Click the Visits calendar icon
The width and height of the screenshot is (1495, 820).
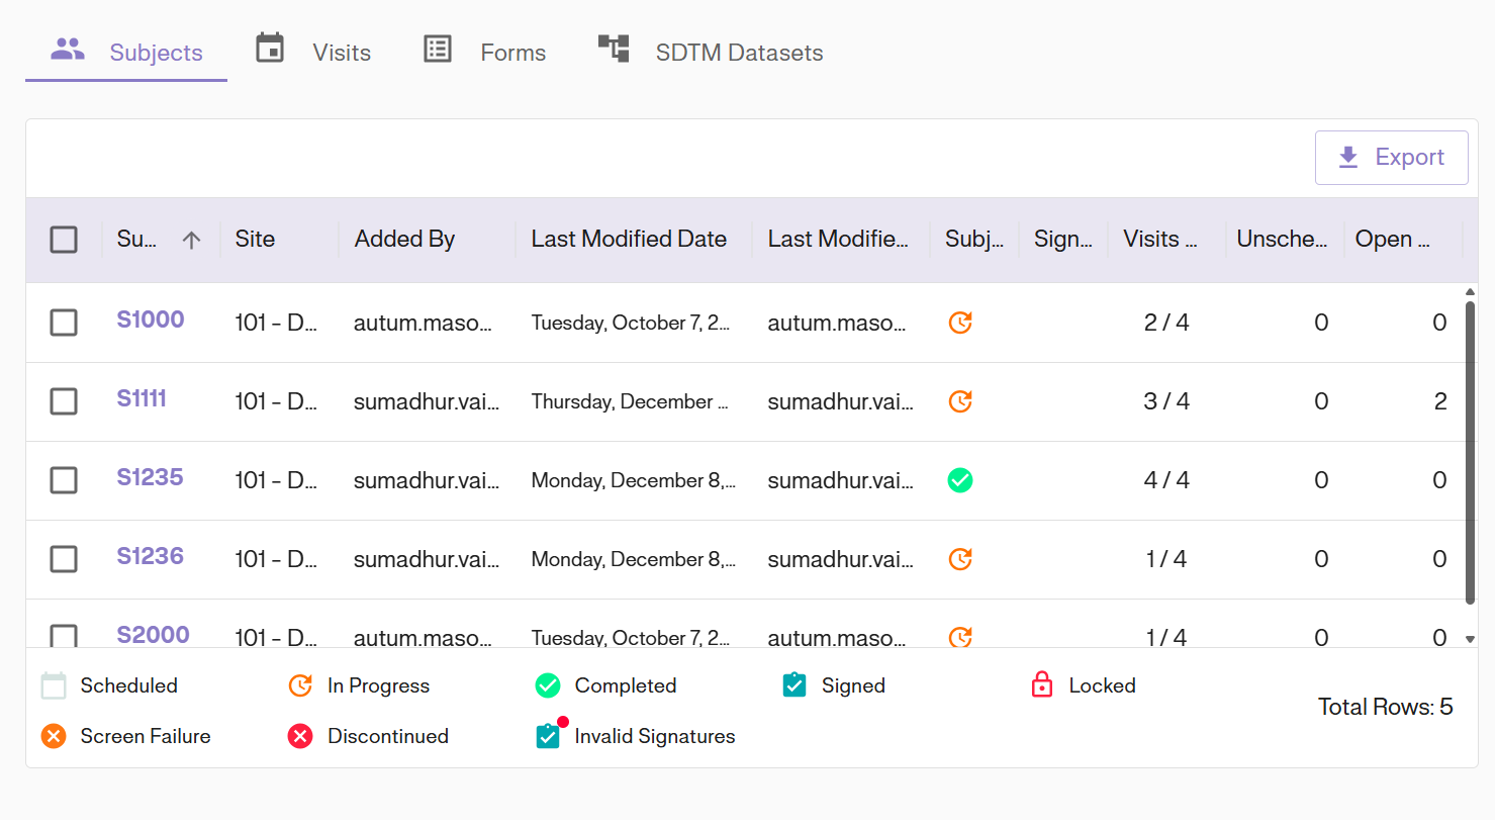pyautogui.click(x=270, y=48)
